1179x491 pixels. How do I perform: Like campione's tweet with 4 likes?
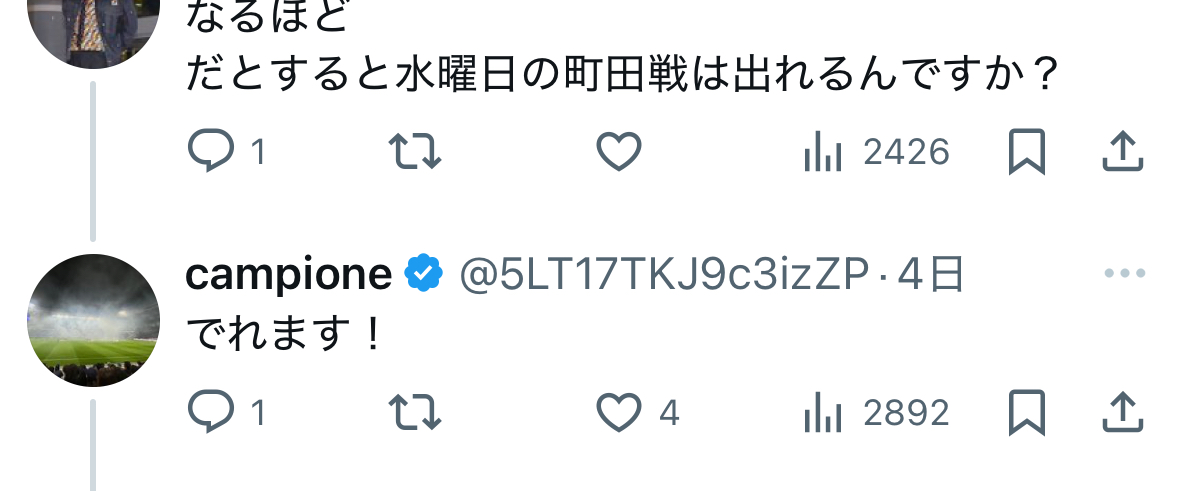pos(618,412)
